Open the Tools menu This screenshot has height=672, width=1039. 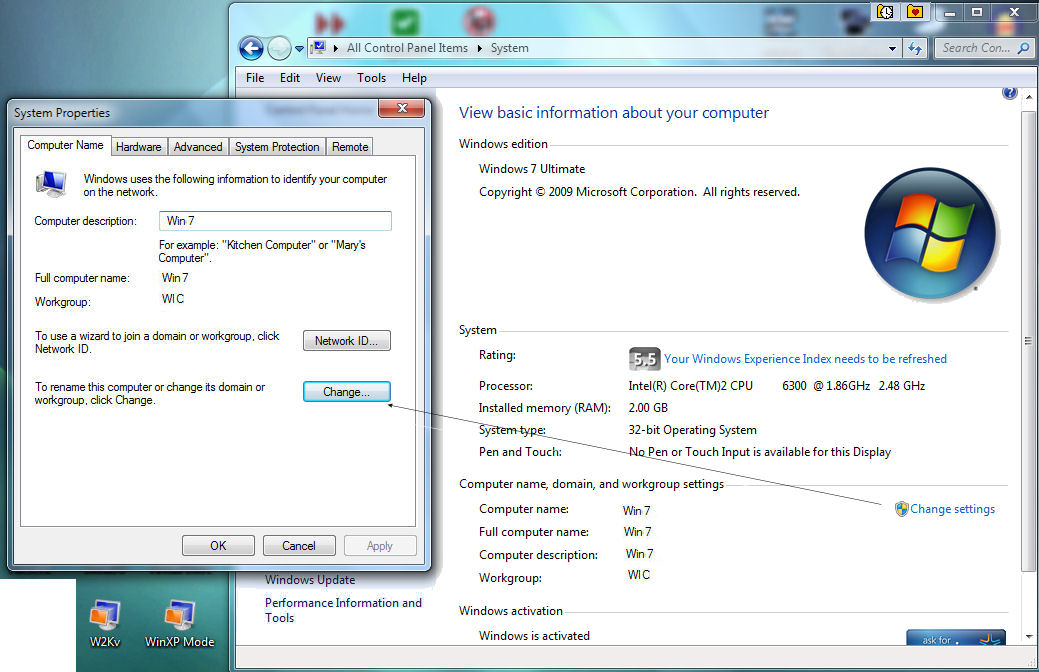click(x=371, y=78)
